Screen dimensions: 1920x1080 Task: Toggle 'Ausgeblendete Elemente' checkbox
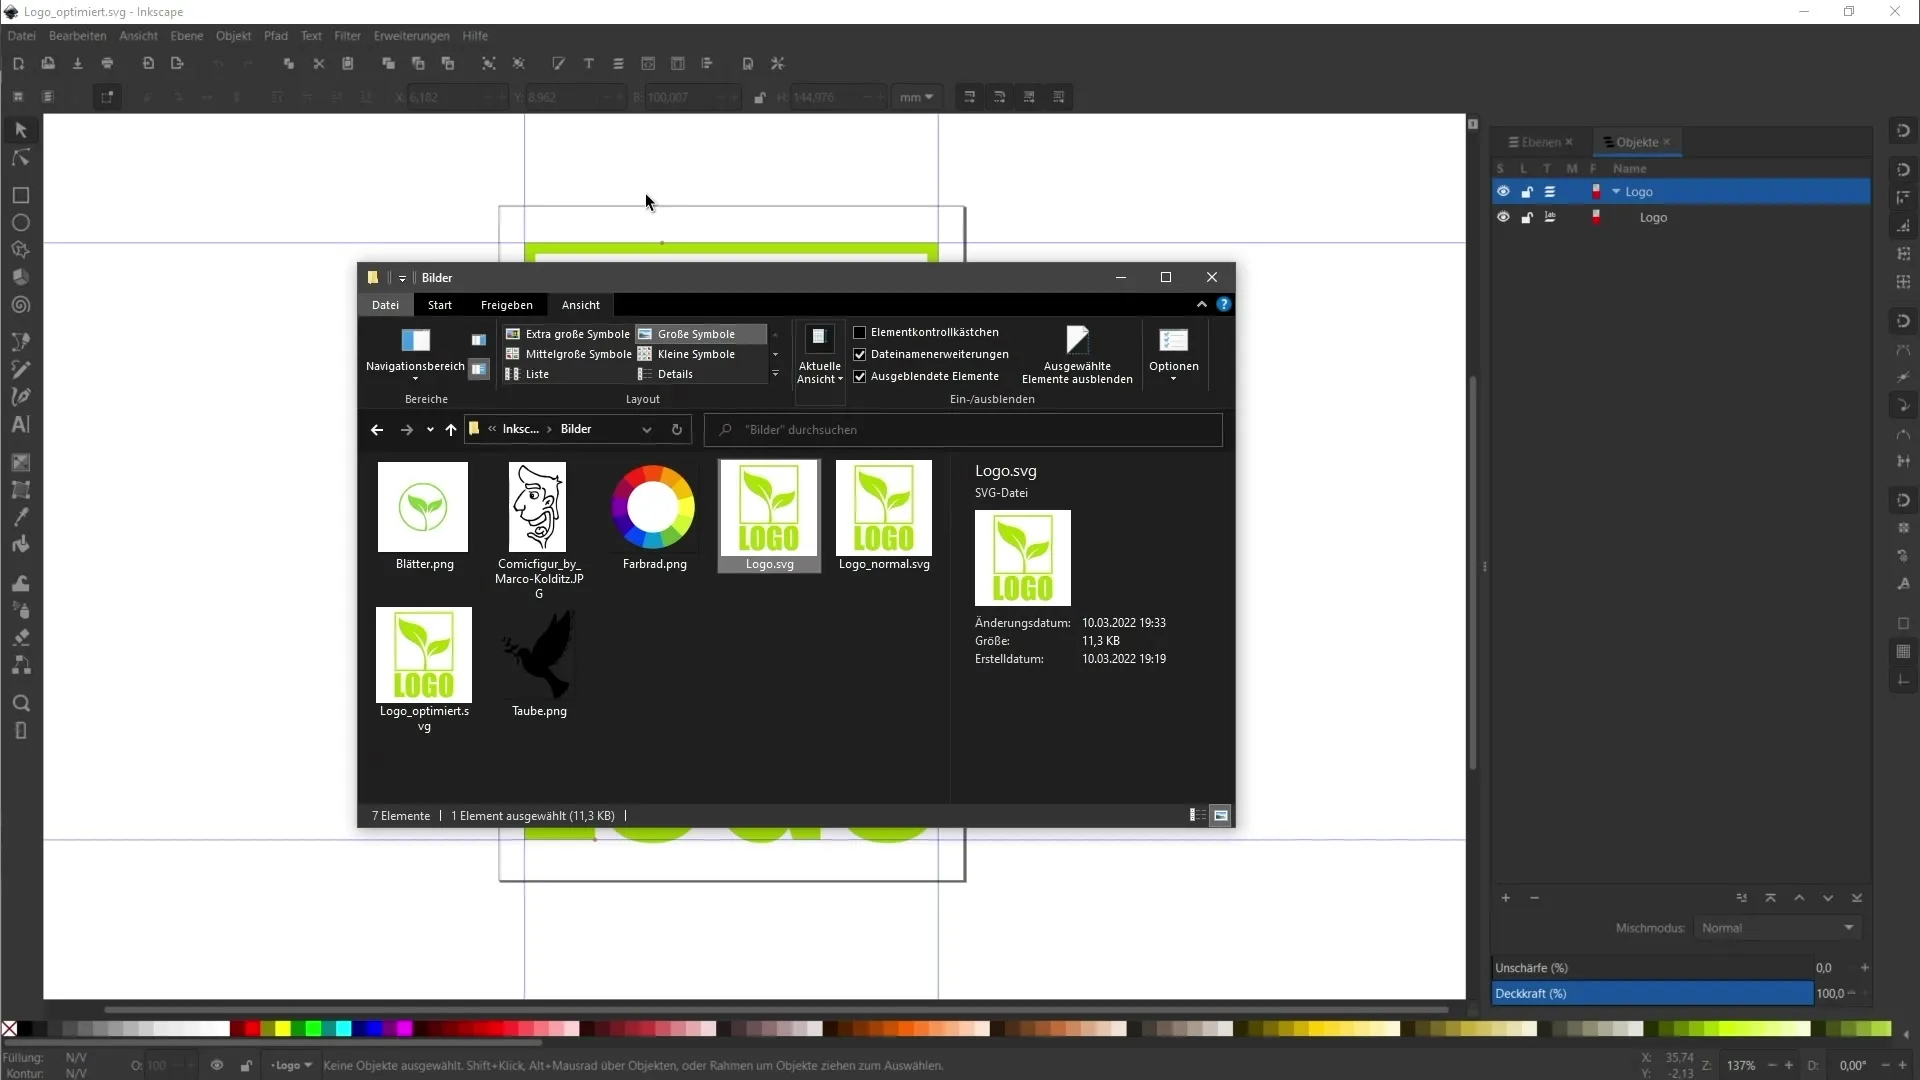pyautogui.click(x=858, y=375)
